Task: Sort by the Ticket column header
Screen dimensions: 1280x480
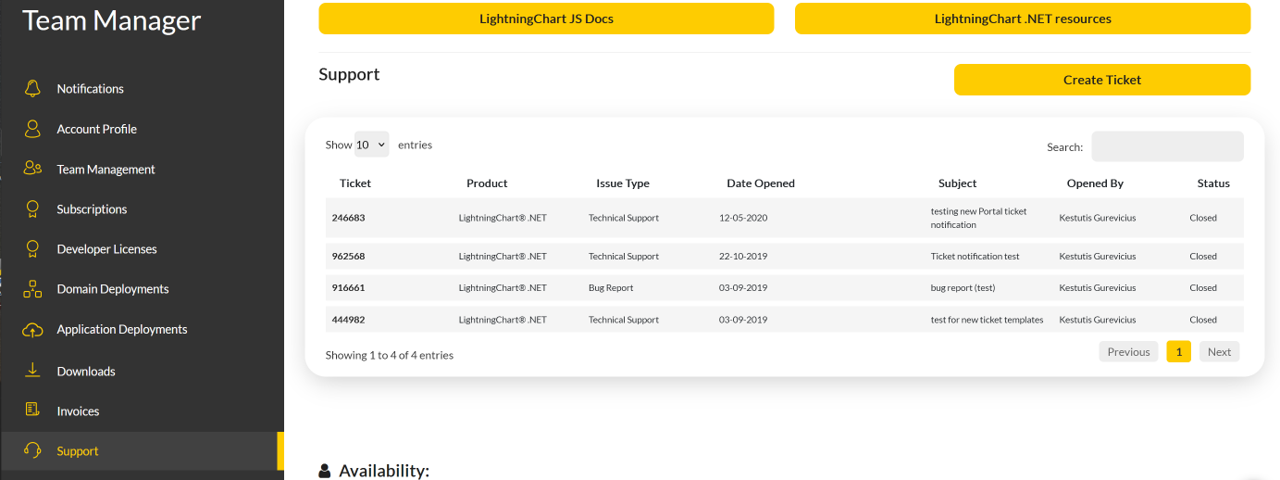Action: pos(355,183)
